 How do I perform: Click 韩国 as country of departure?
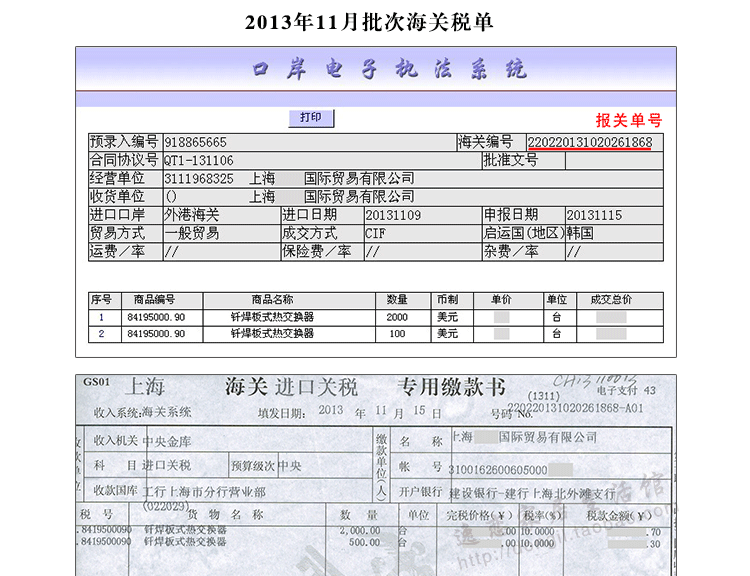click(x=580, y=233)
